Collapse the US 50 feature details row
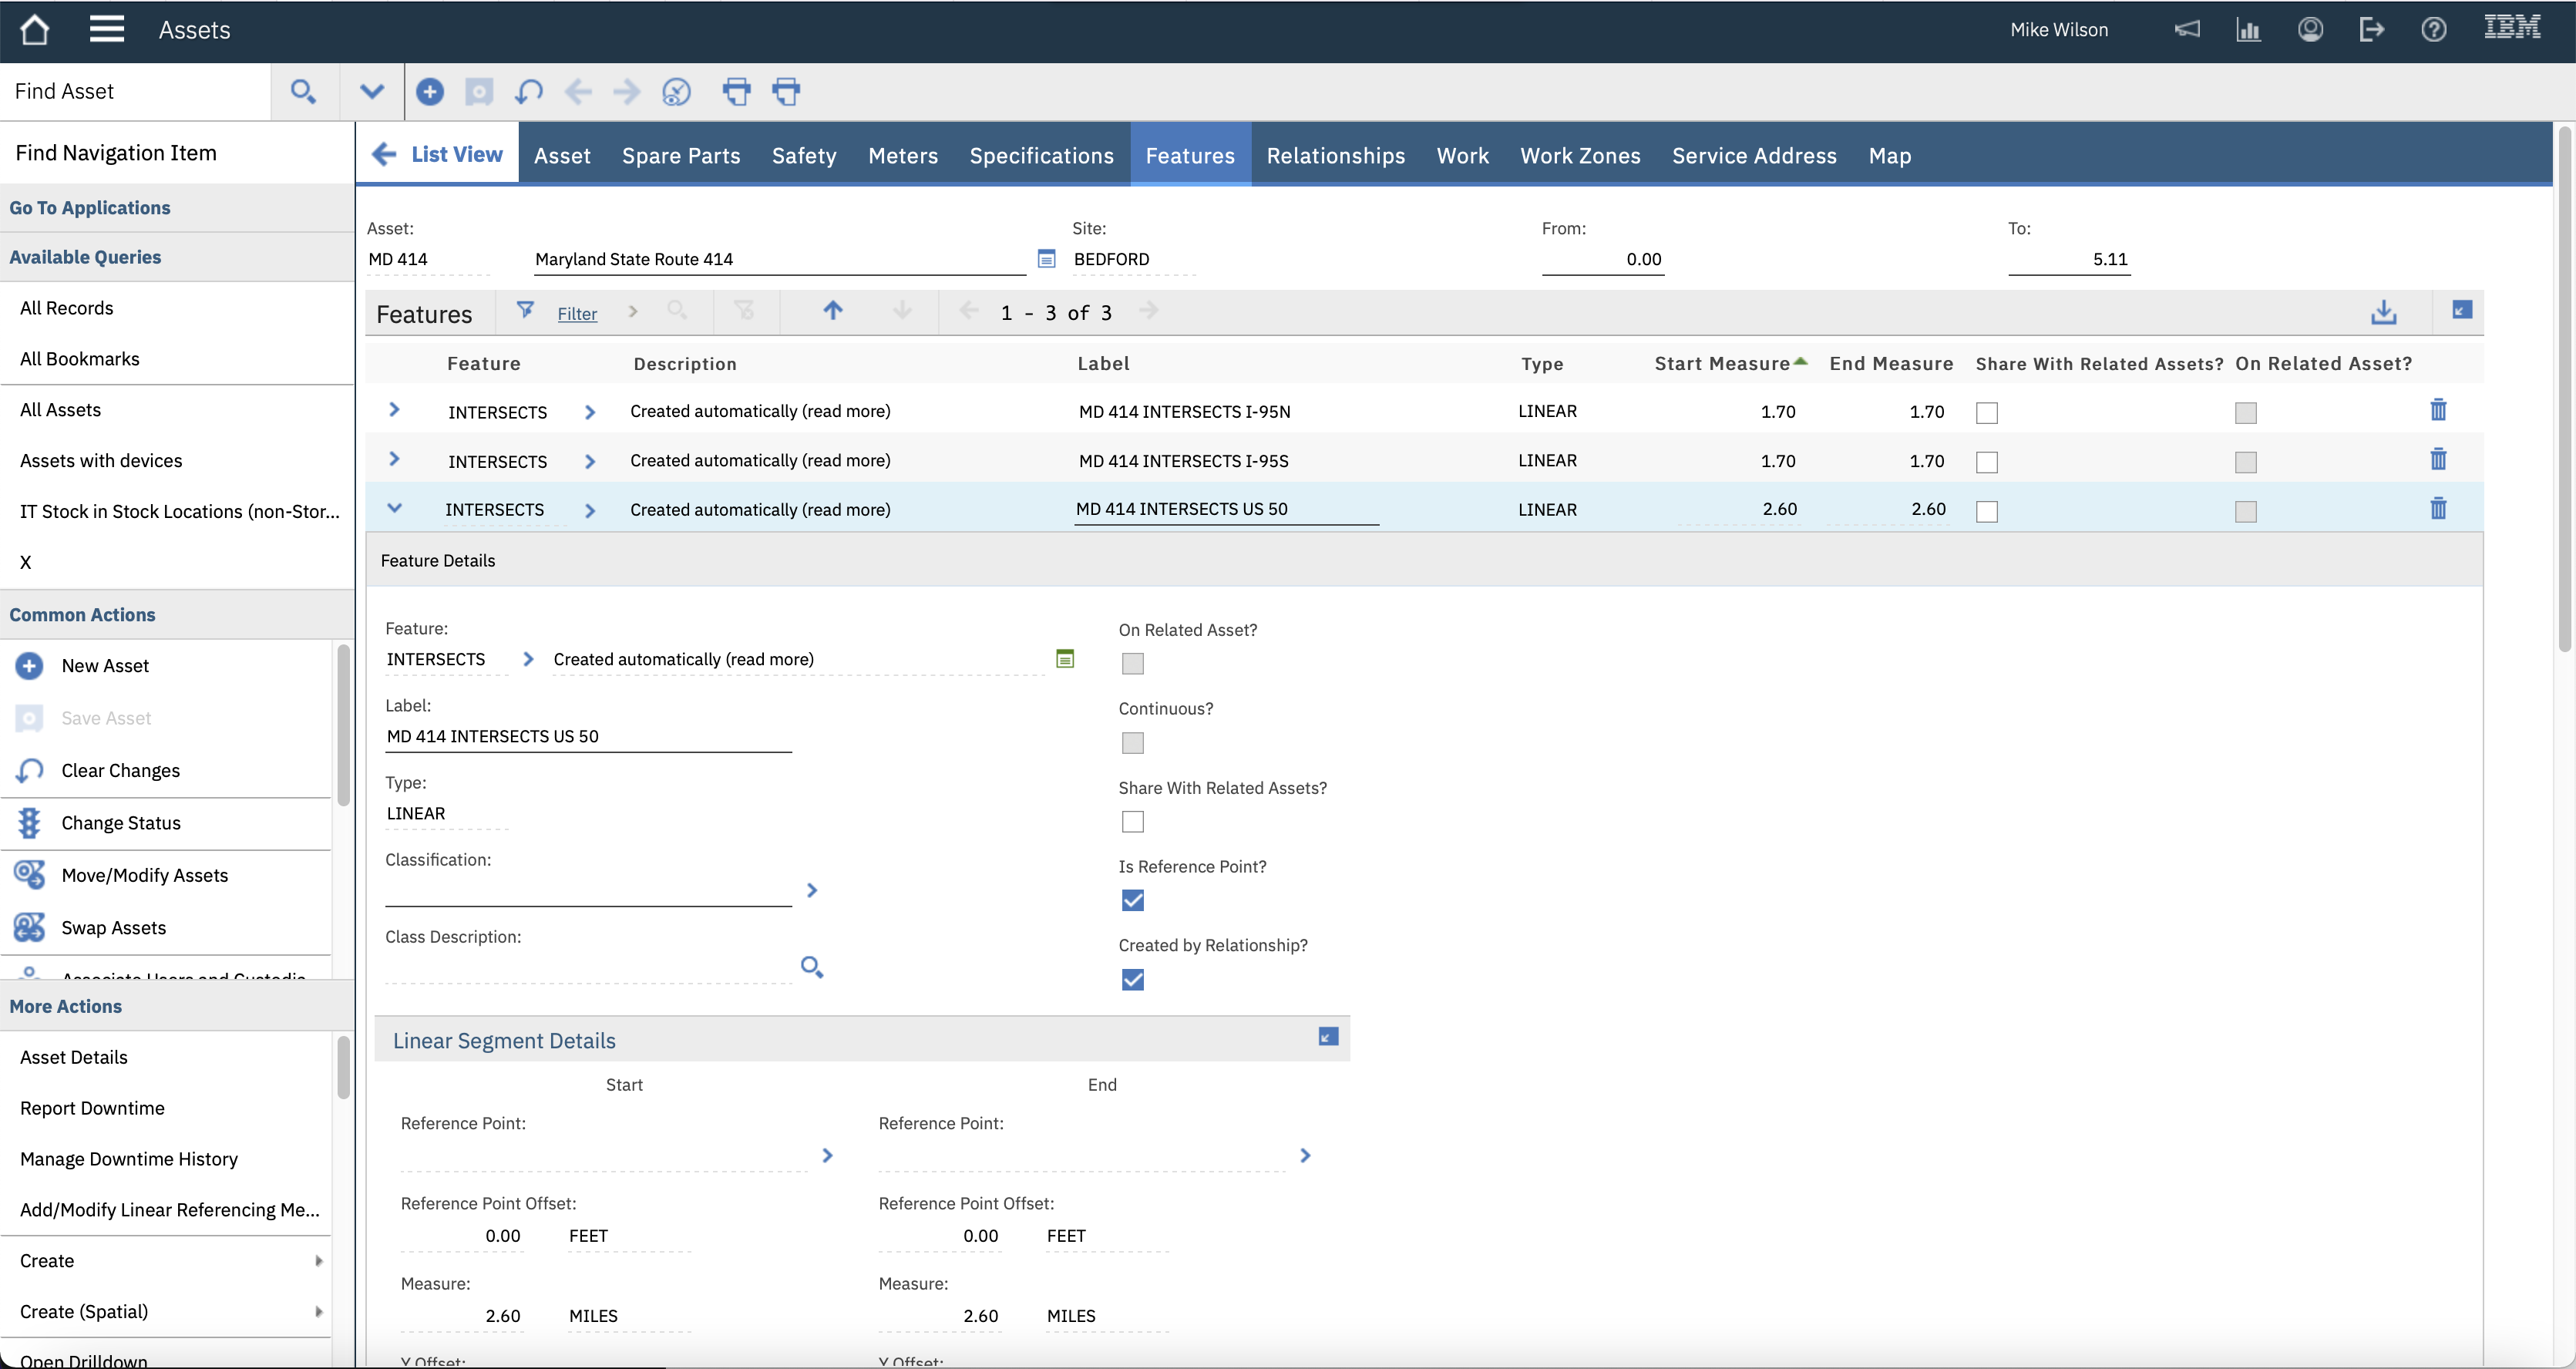Screen dimensions: 2576x1369 [x=394, y=508]
